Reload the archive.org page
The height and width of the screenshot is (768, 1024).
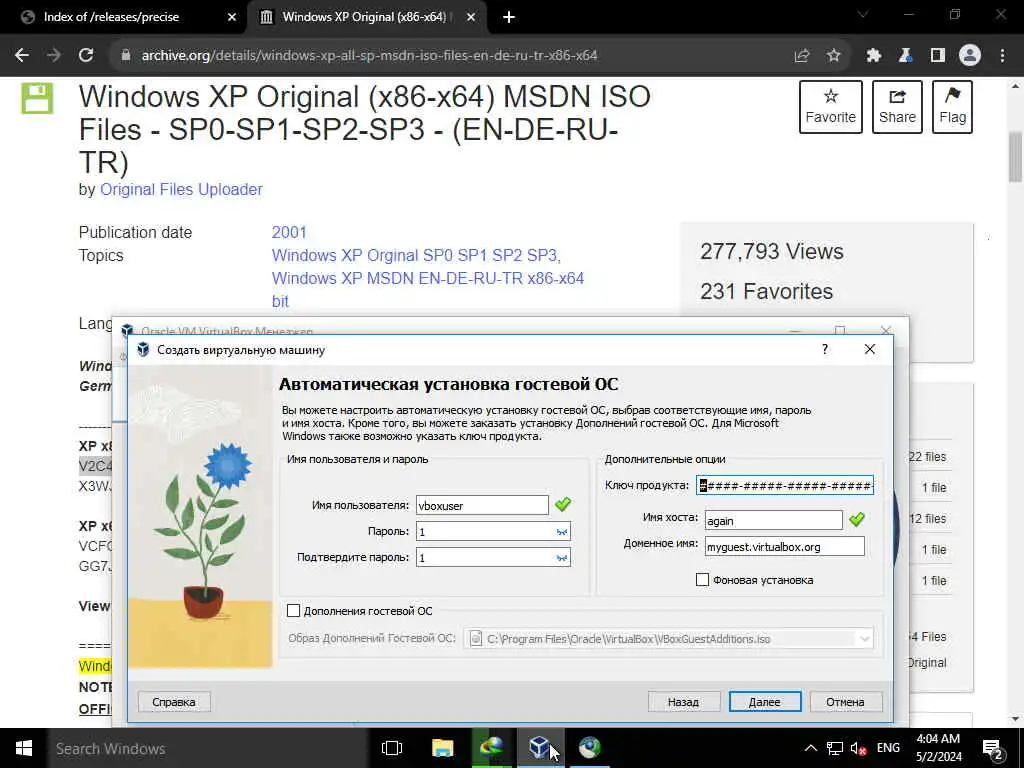click(86, 56)
